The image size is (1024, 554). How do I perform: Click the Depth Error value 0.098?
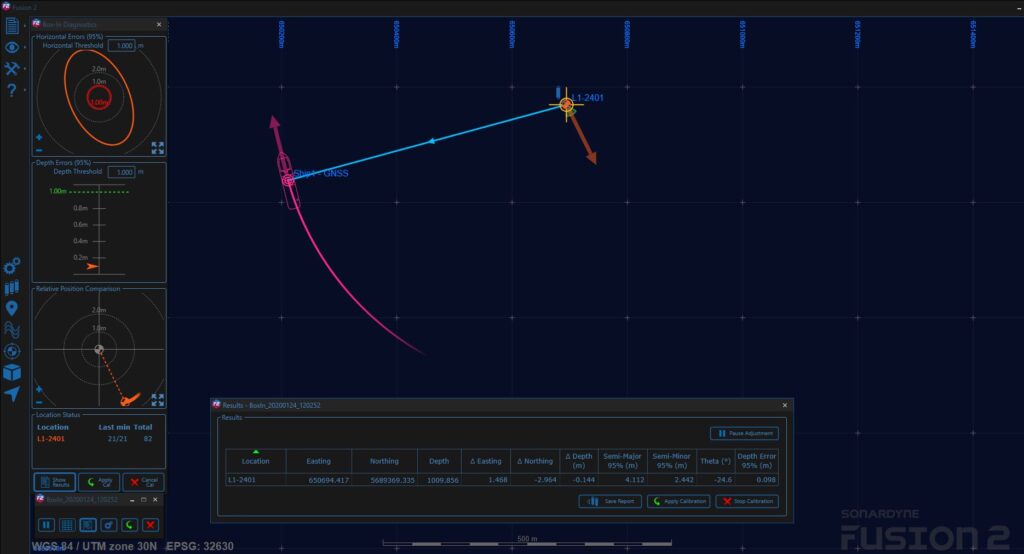(767, 480)
